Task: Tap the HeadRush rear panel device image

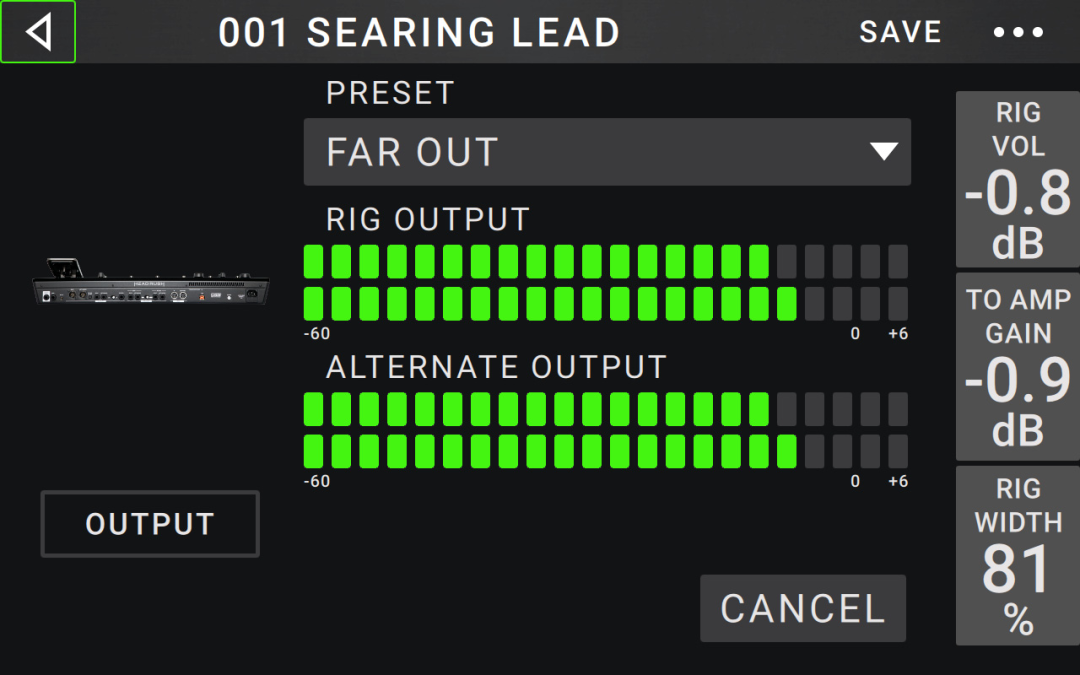Action: (151, 282)
